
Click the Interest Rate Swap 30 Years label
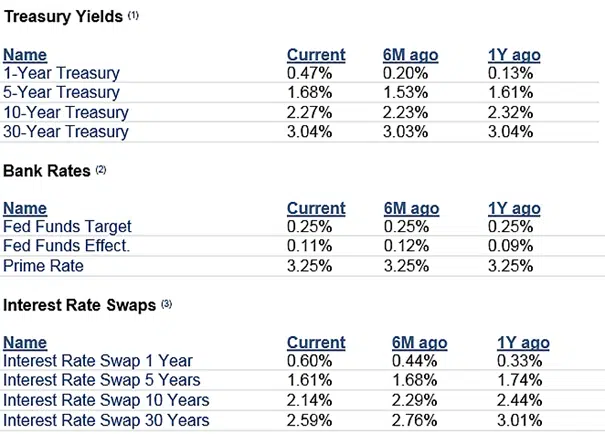click(x=106, y=420)
